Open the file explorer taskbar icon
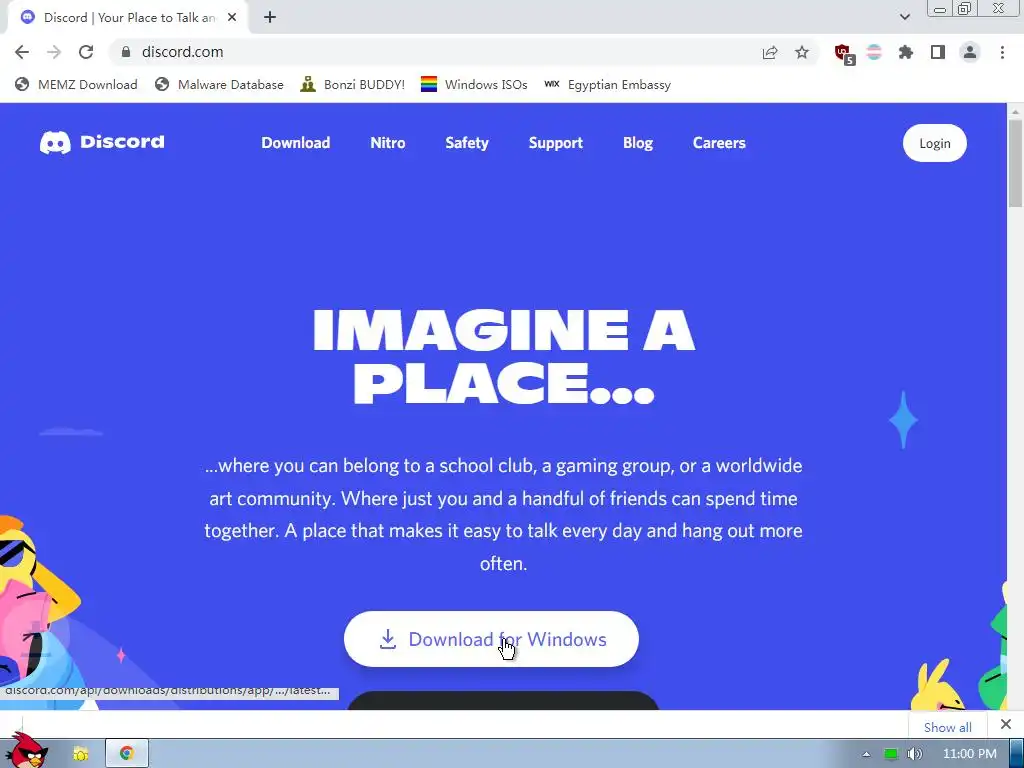The width and height of the screenshot is (1024, 768). (x=81, y=754)
